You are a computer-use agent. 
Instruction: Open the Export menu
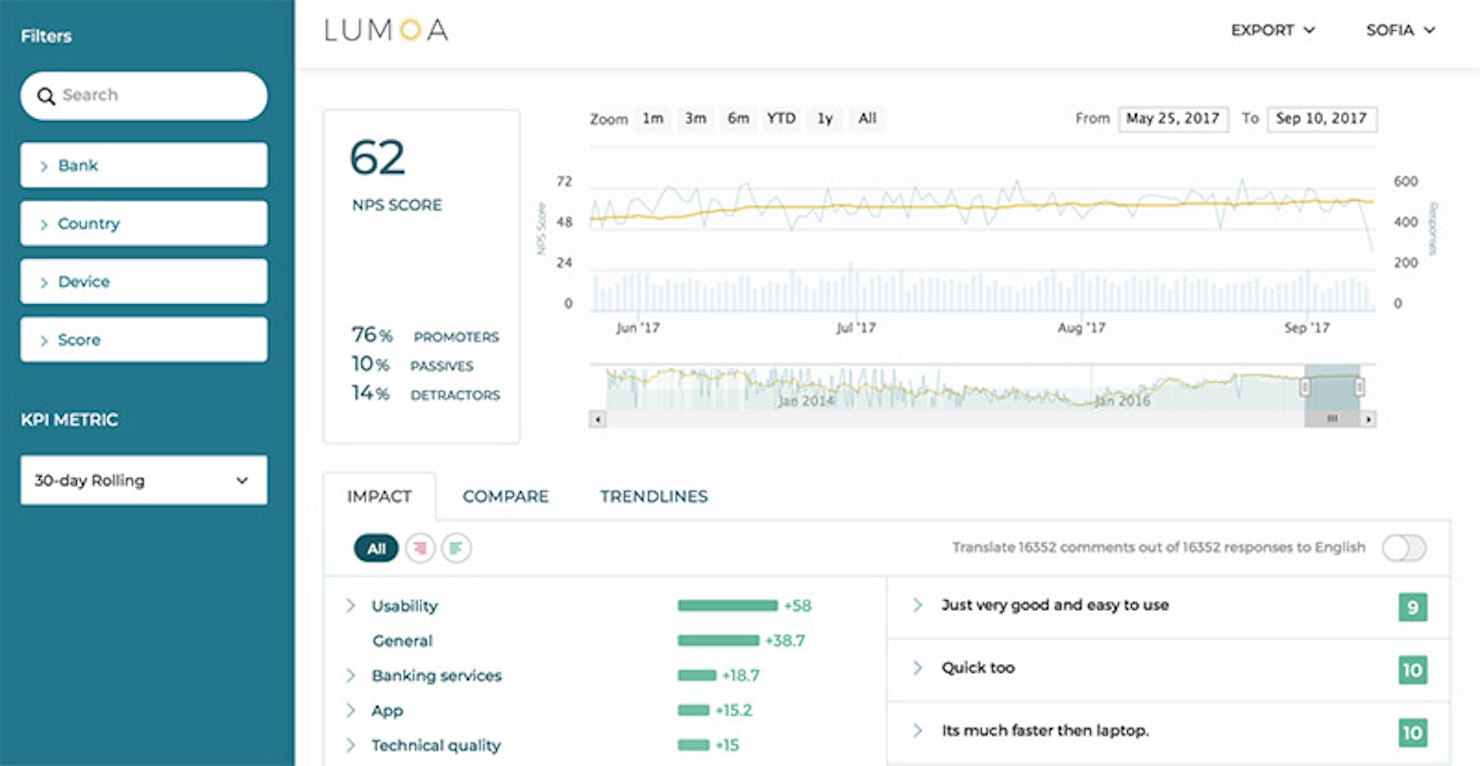pyautogui.click(x=1272, y=30)
